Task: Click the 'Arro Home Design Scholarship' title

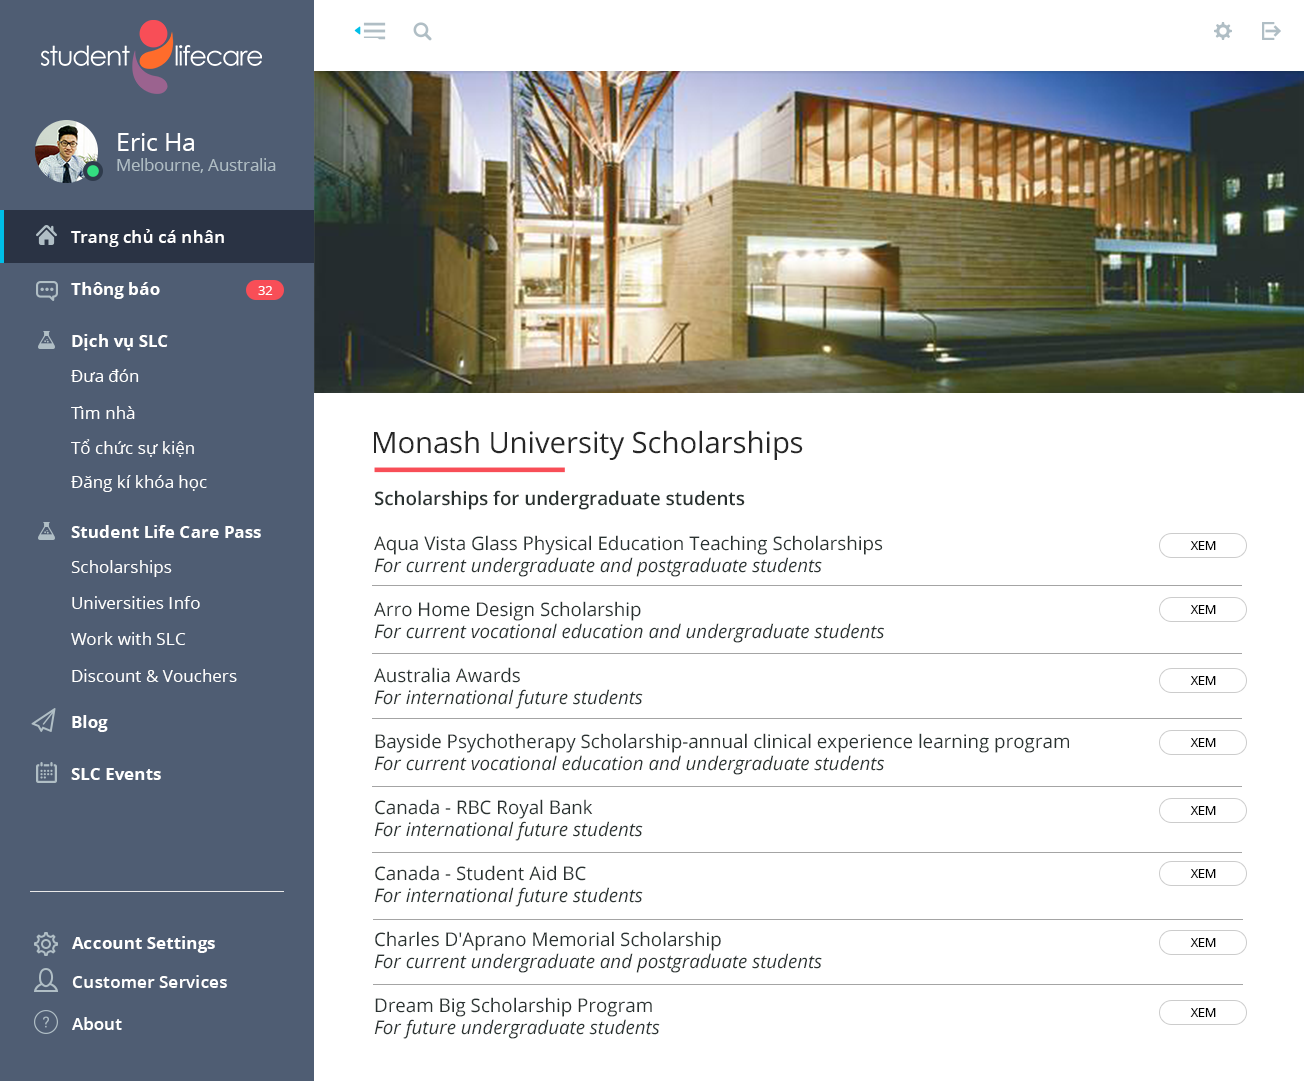Action: 507,609
